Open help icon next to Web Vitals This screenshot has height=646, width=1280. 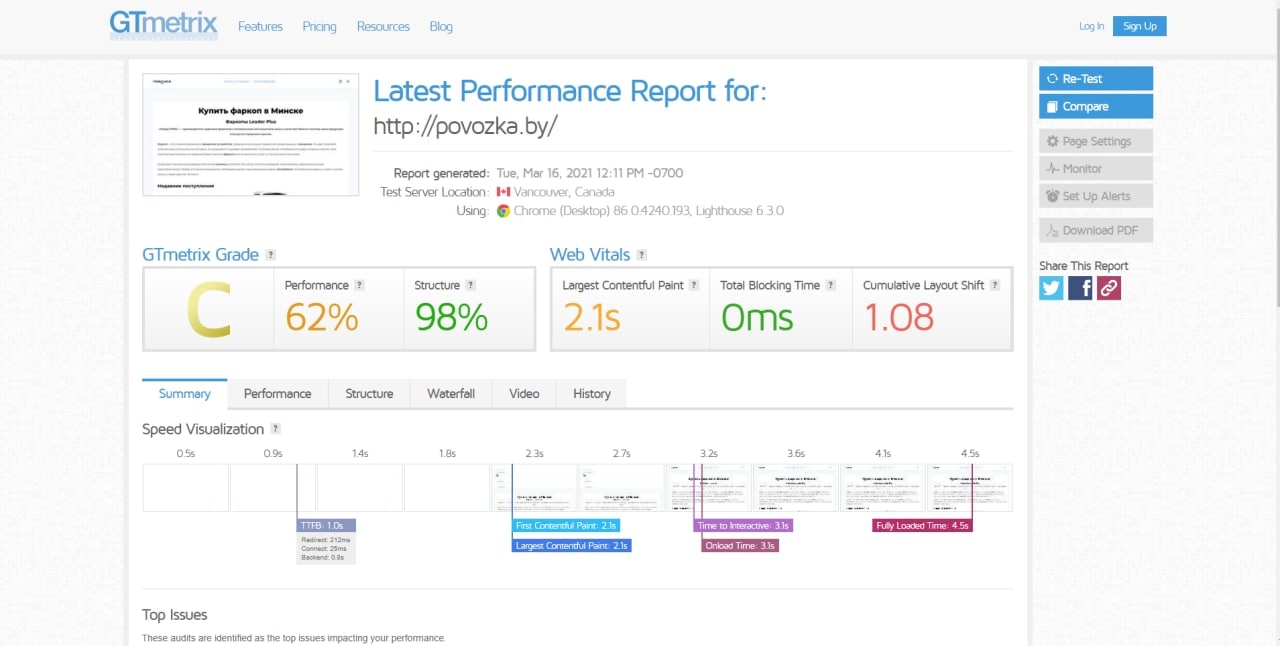[642, 255]
